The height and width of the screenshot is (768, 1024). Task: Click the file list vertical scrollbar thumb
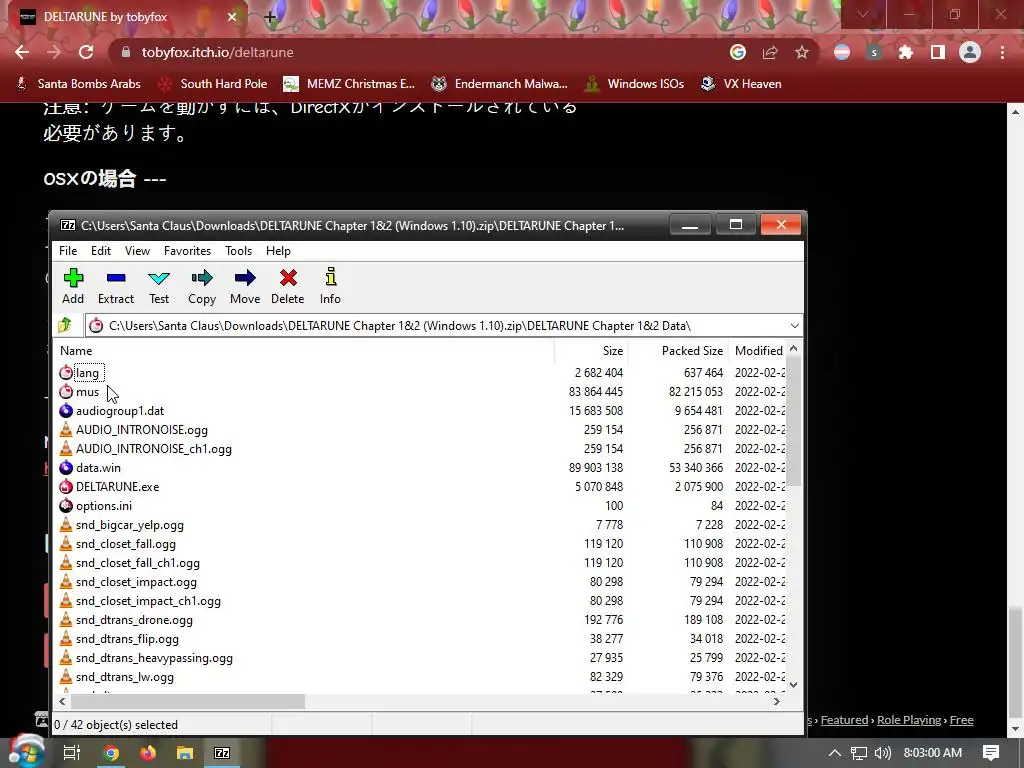click(793, 422)
